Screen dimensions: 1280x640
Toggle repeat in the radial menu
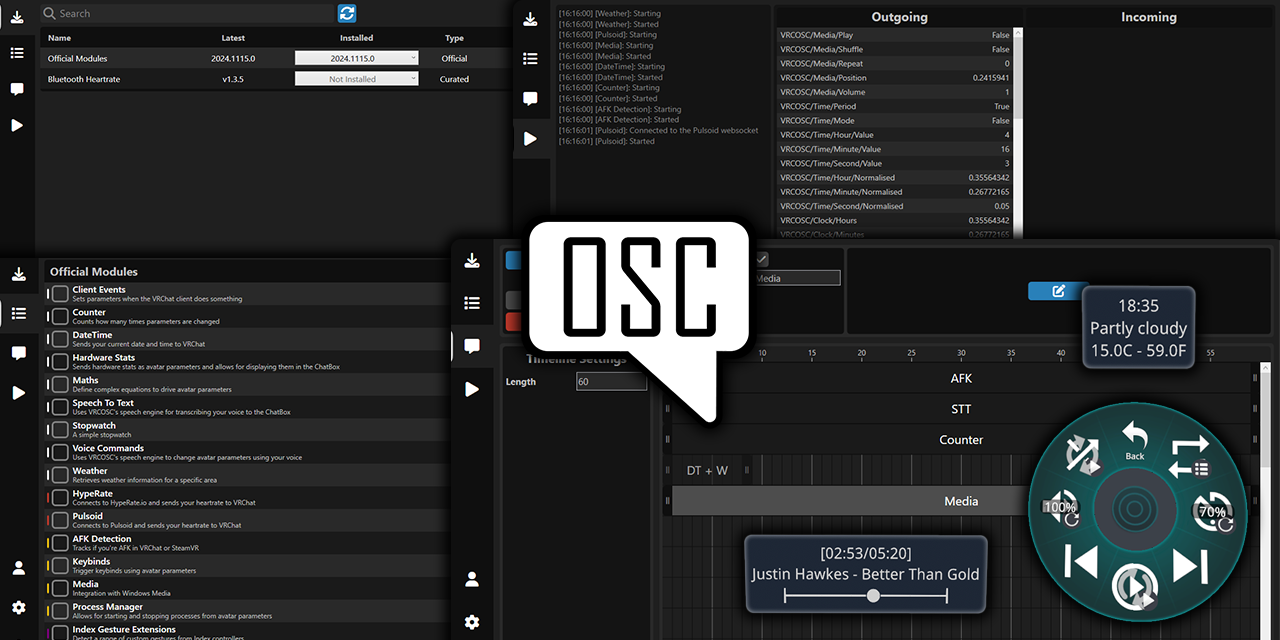1188,456
